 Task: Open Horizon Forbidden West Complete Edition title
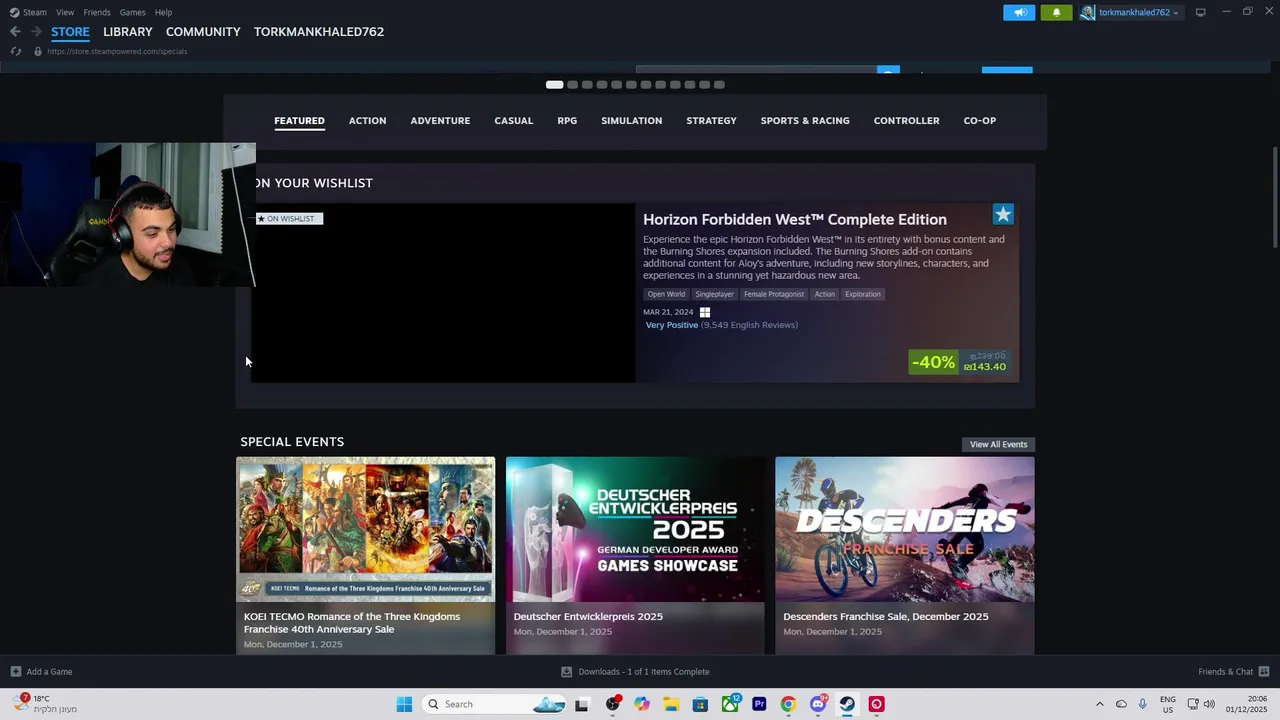click(x=795, y=220)
